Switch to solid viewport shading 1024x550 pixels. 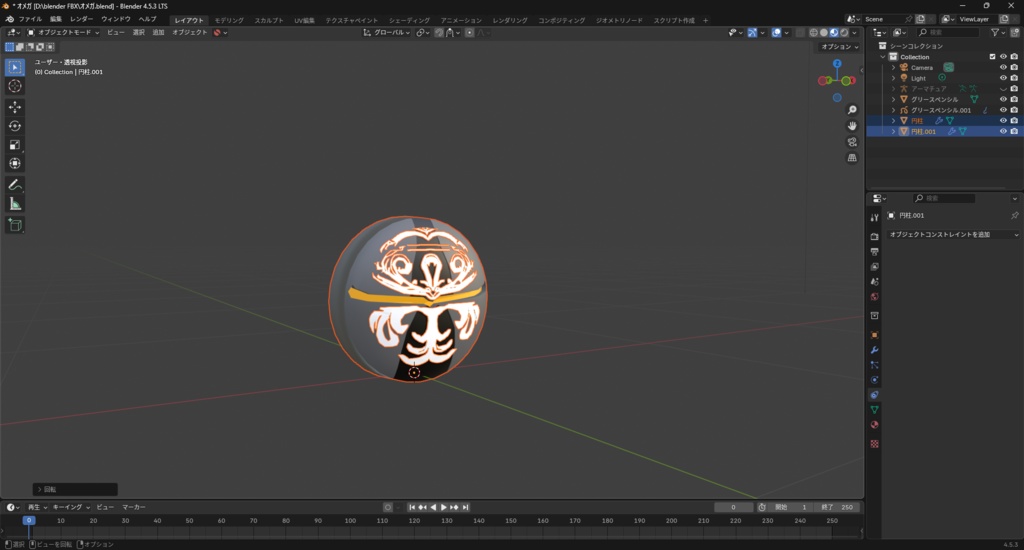pyautogui.click(x=824, y=33)
